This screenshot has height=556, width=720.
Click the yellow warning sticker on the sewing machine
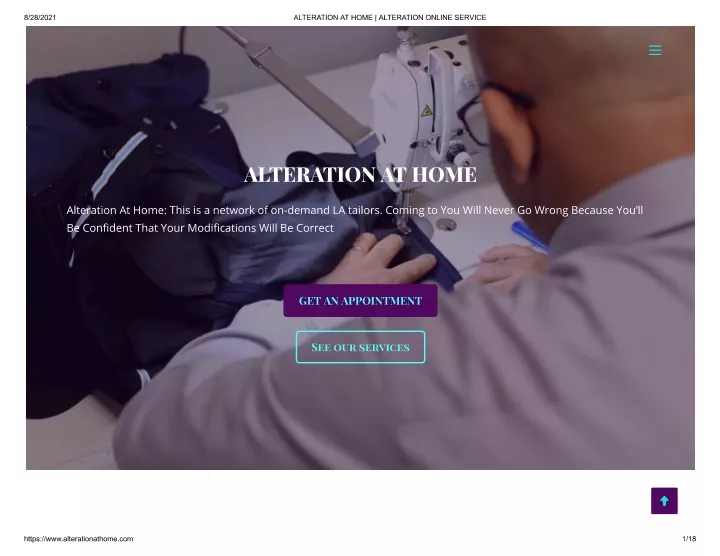point(426,111)
